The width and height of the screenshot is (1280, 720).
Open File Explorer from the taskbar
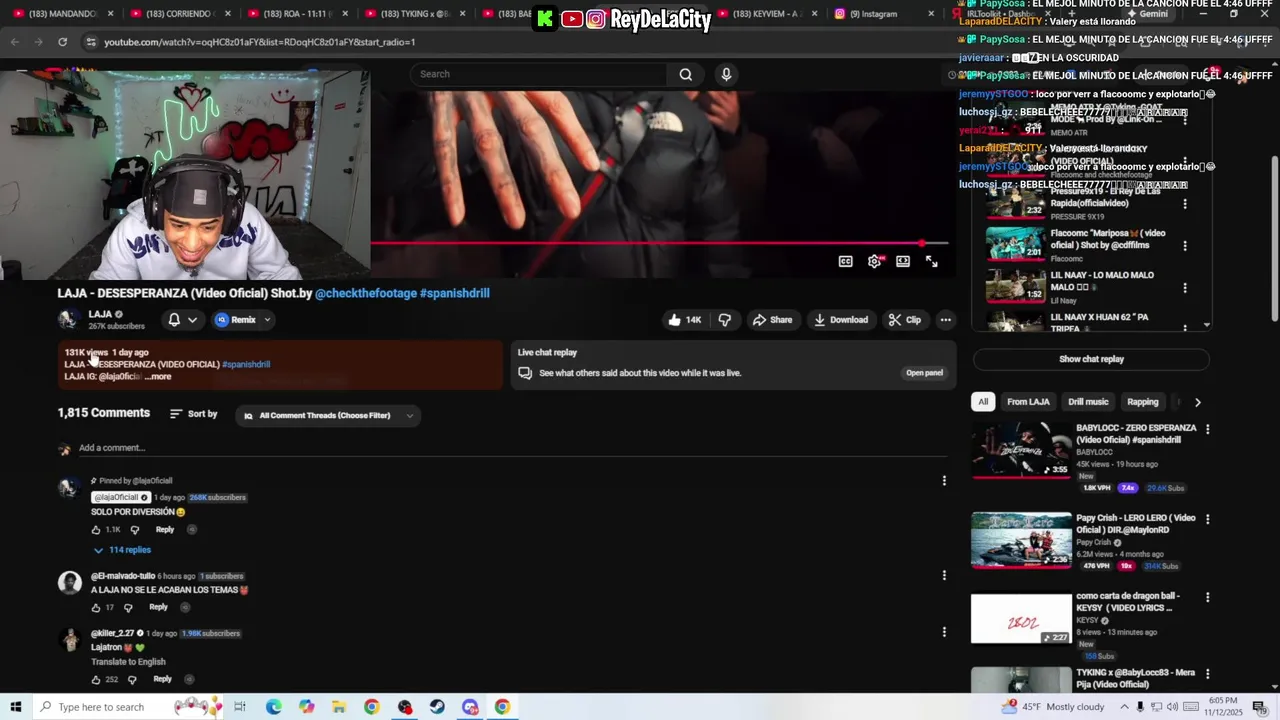click(x=339, y=707)
